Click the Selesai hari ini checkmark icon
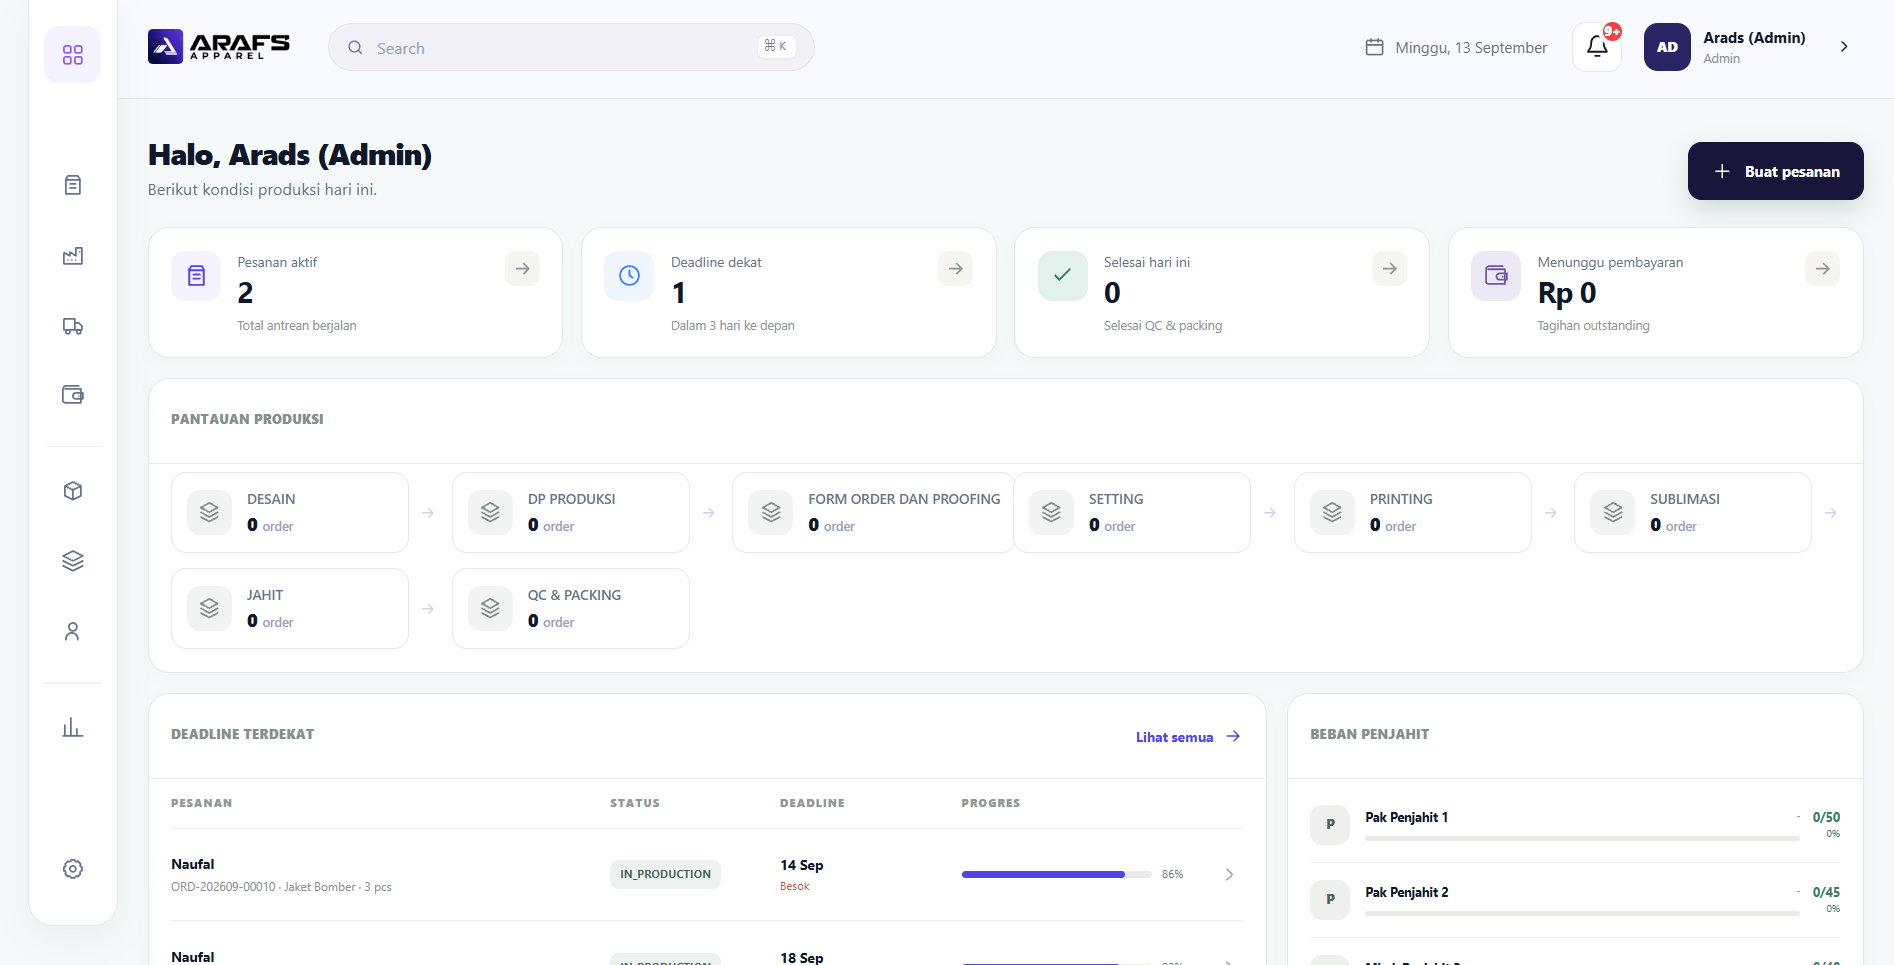Screen dimensions: 1894x965 tap(1063, 276)
